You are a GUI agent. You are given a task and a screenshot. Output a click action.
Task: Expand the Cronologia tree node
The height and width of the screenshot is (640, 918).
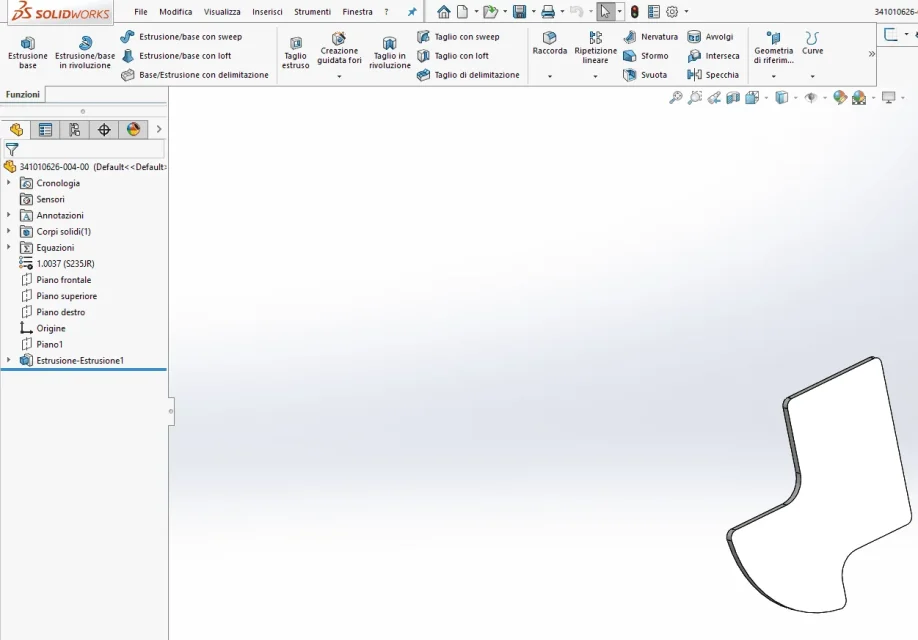[x=8, y=183]
